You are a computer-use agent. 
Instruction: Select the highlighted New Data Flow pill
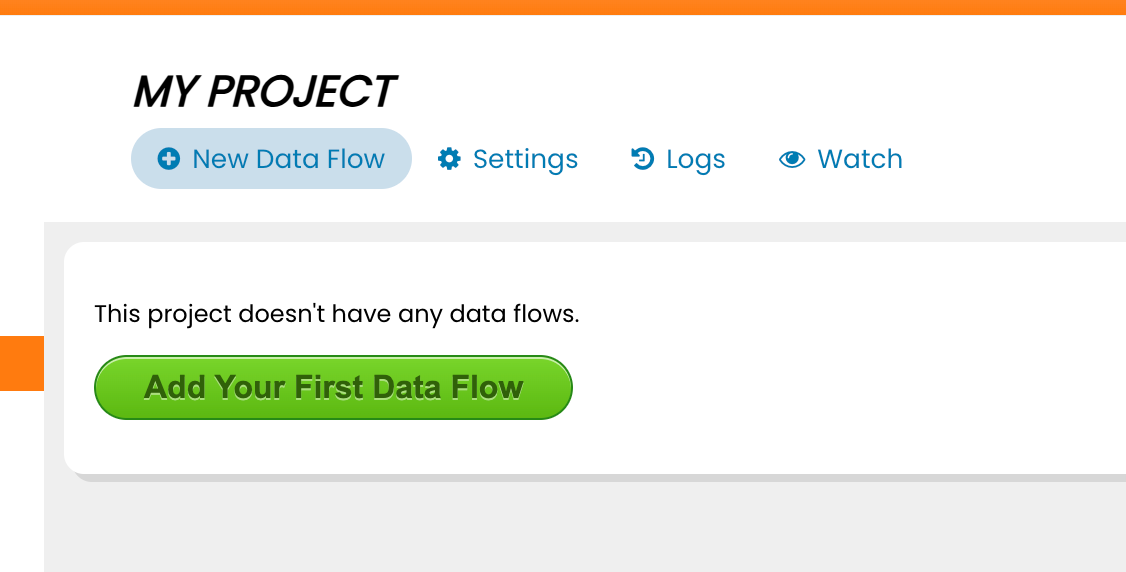tap(271, 159)
